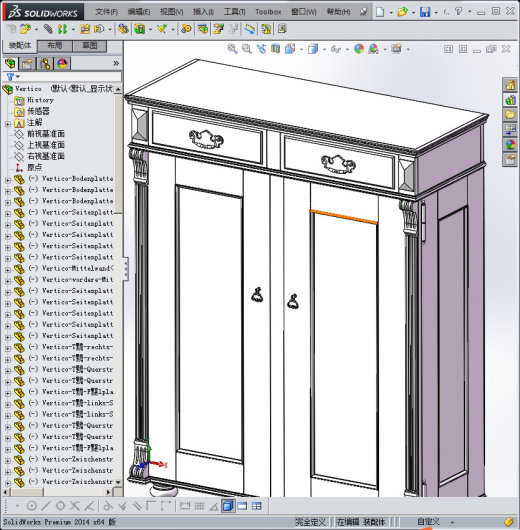Open the Toolbox menu
The height and width of the screenshot is (530, 520).
tap(268, 12)
